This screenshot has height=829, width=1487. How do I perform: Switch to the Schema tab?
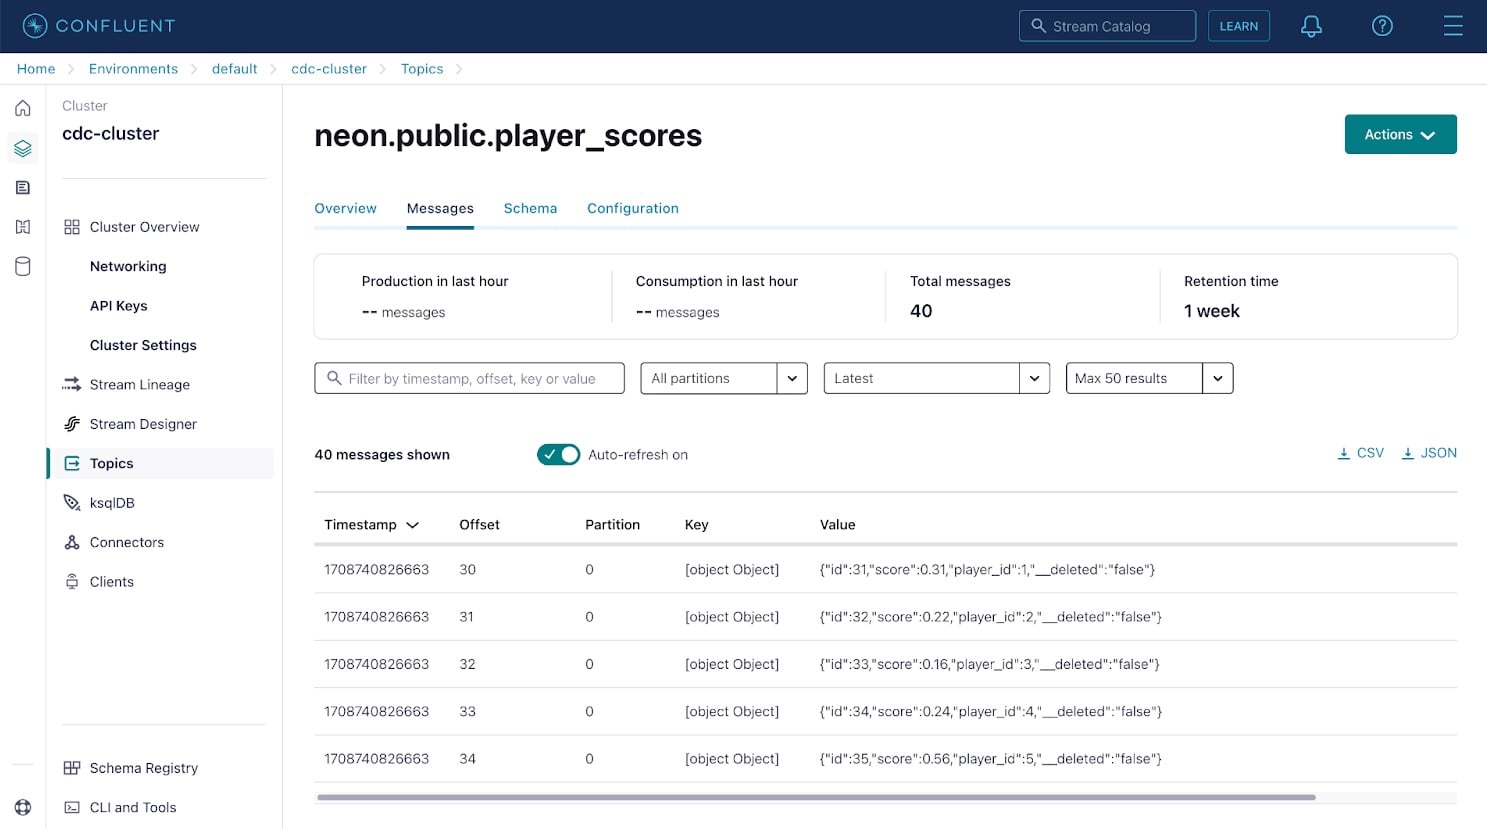click(x=530, y=208)
